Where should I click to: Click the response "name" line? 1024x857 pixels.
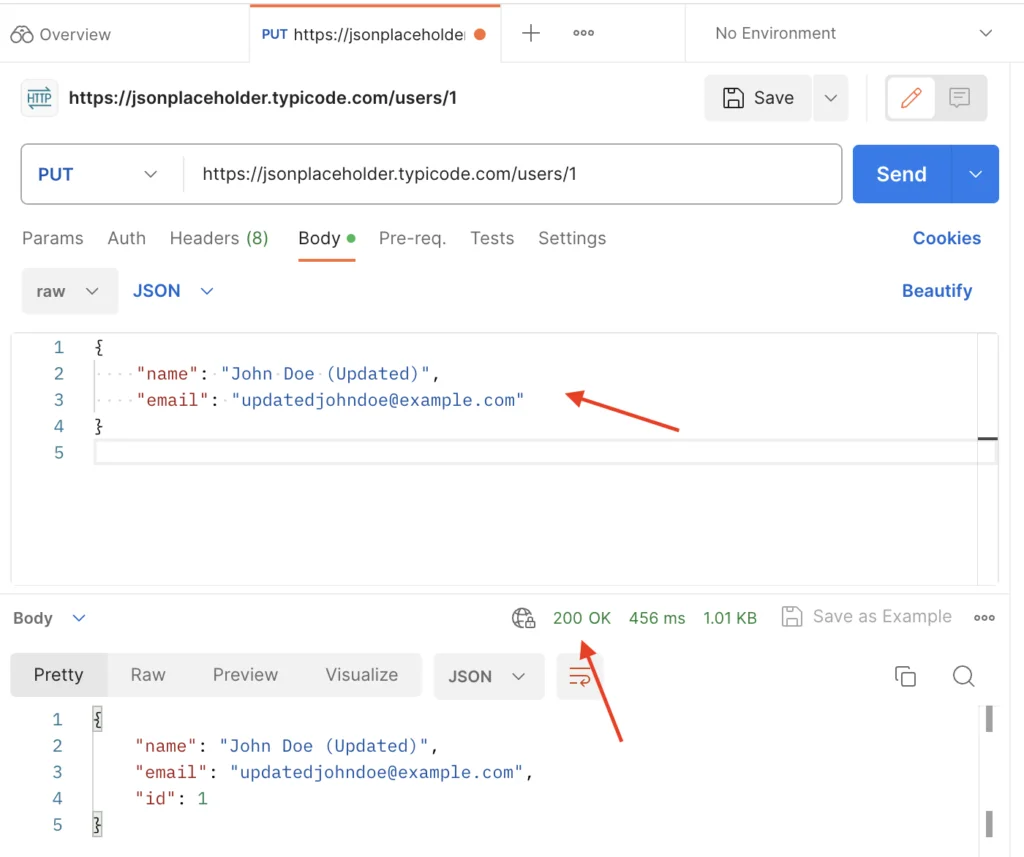coord(286,746)
